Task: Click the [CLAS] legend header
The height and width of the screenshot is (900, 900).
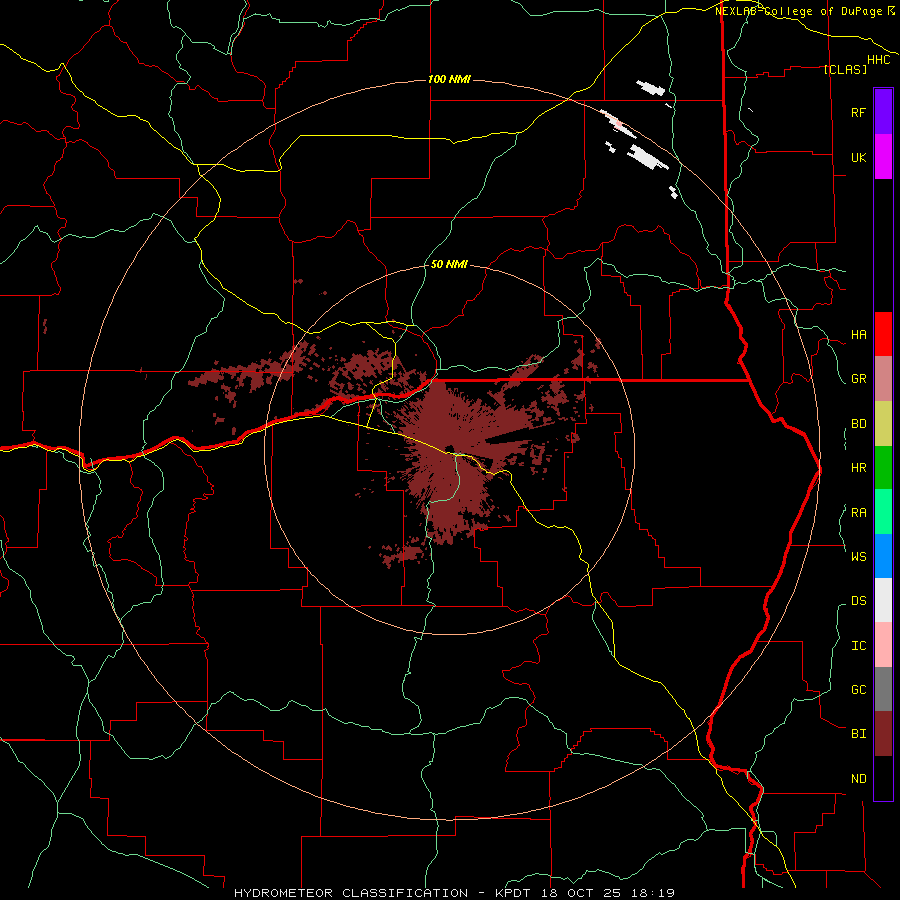Action: [x=845, y=69]
